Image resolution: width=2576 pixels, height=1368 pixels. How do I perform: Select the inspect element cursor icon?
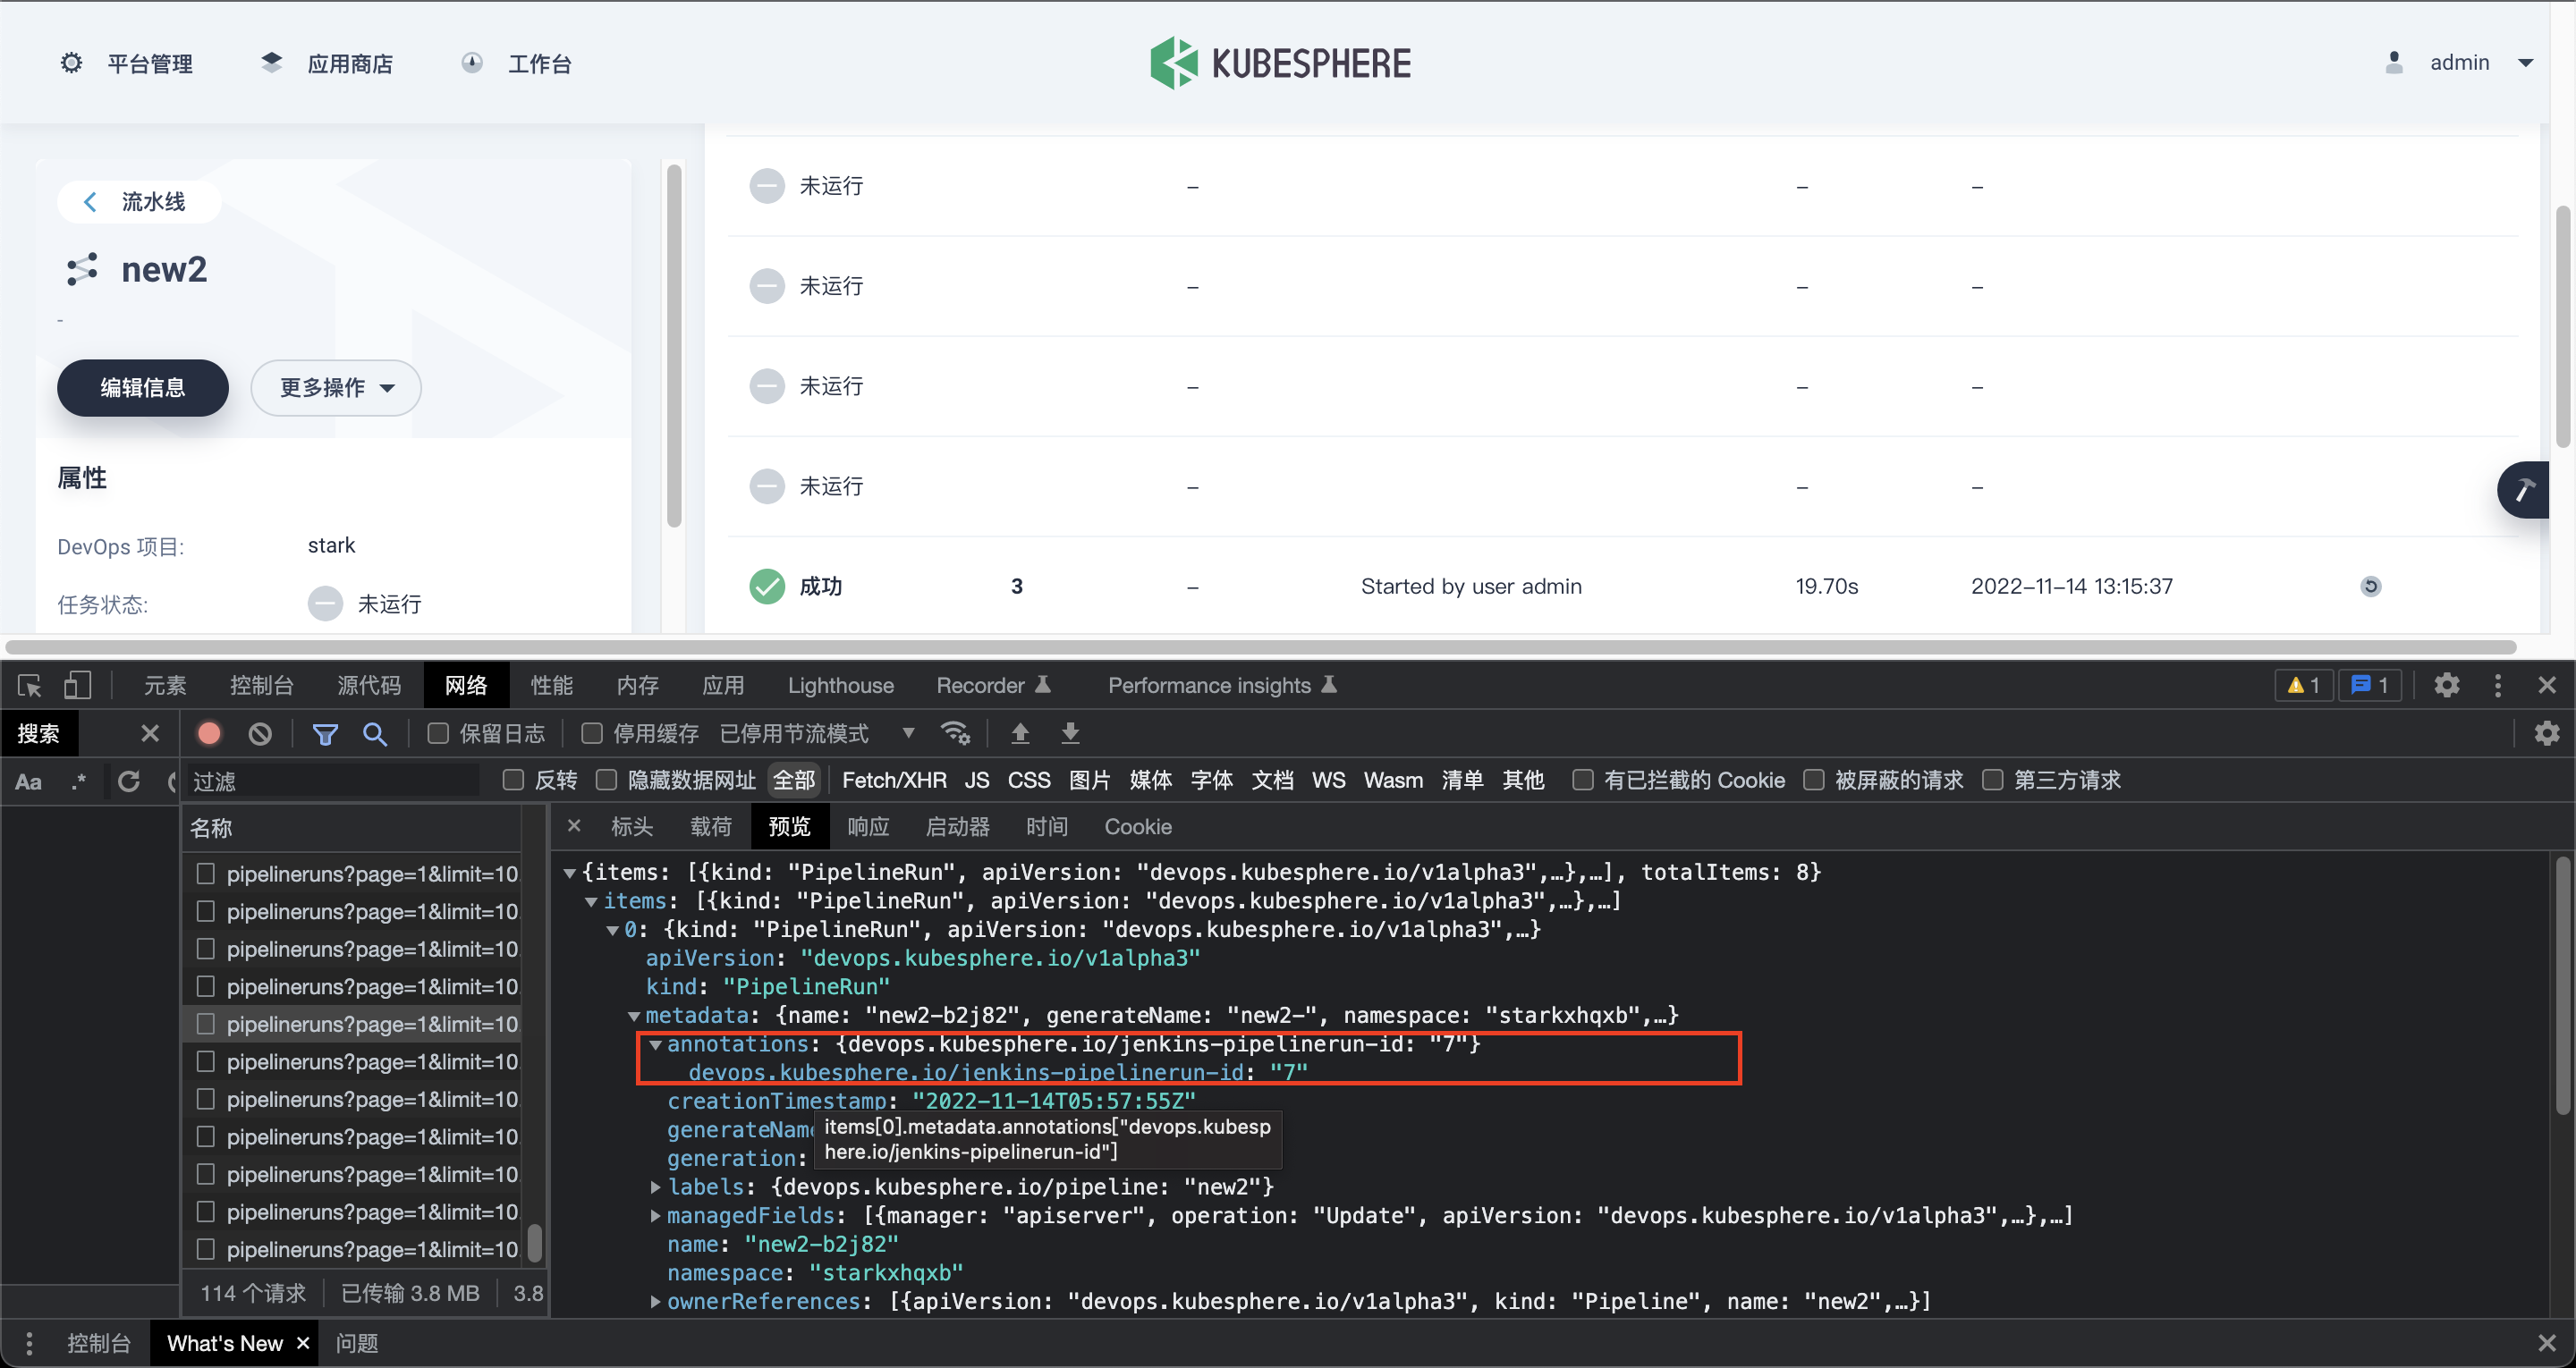pyautogui.click(x=28, y=685)
